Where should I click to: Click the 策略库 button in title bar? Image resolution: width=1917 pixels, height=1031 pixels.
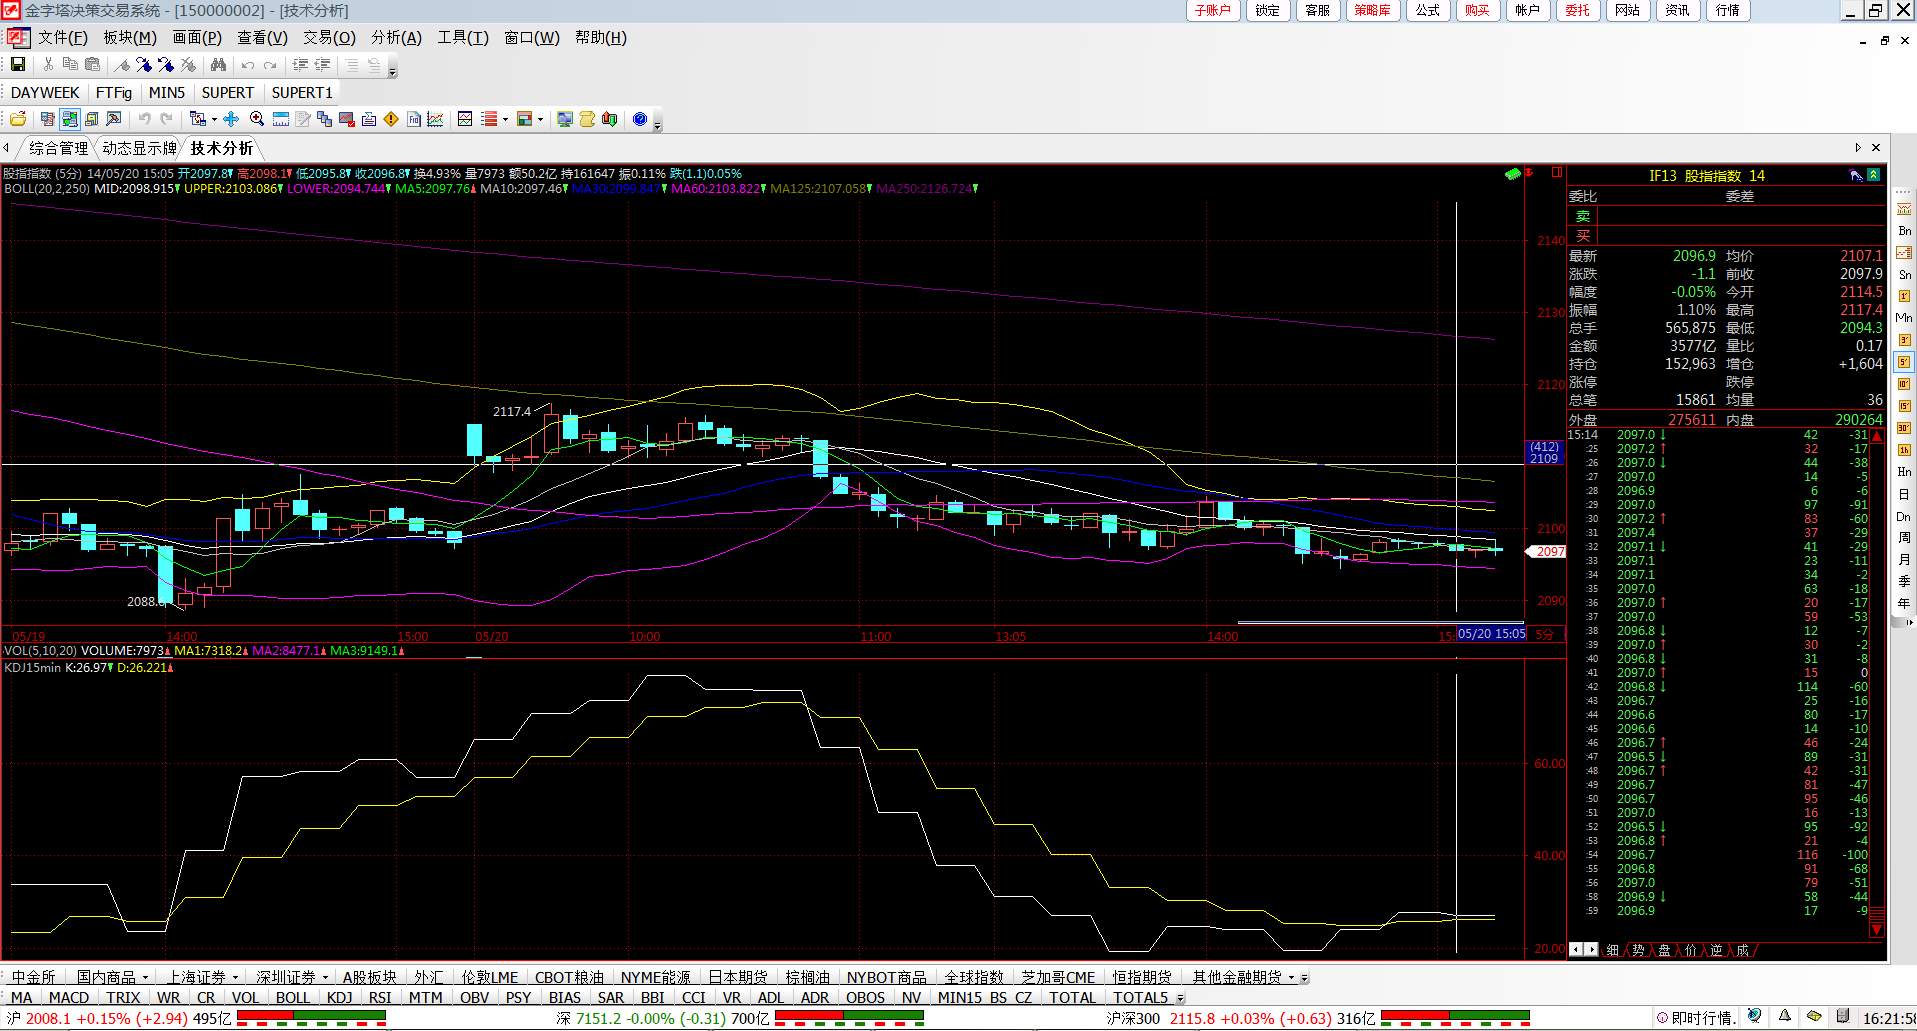pos(1372,10)
